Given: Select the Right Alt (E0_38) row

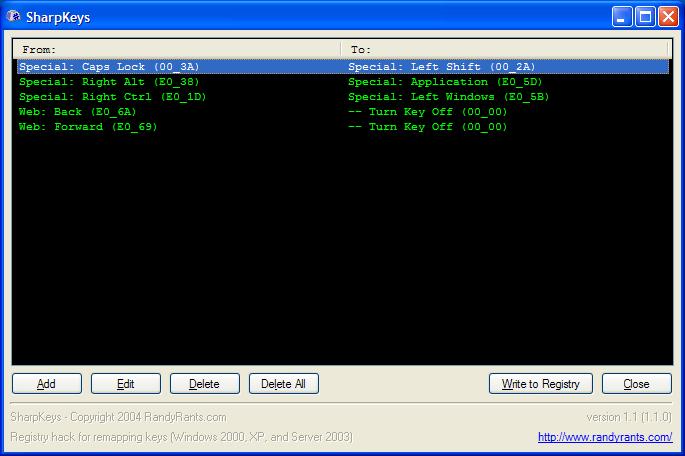Looking at the screenshot, I should (x=343, y=82).
